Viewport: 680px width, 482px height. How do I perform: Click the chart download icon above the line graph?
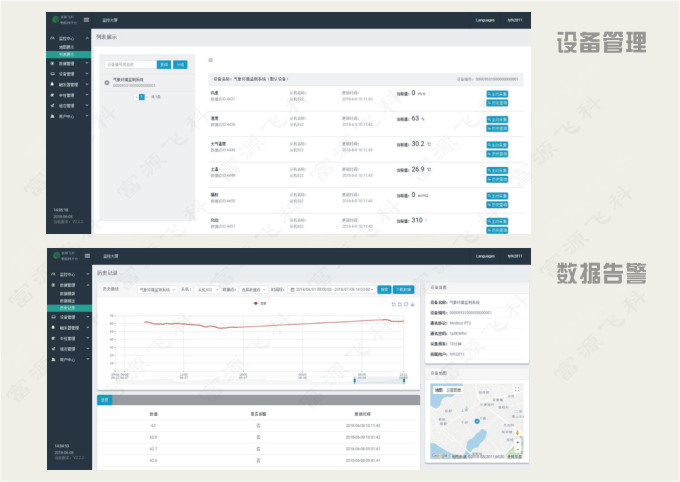pyautogui.click(x=409, y=303)
